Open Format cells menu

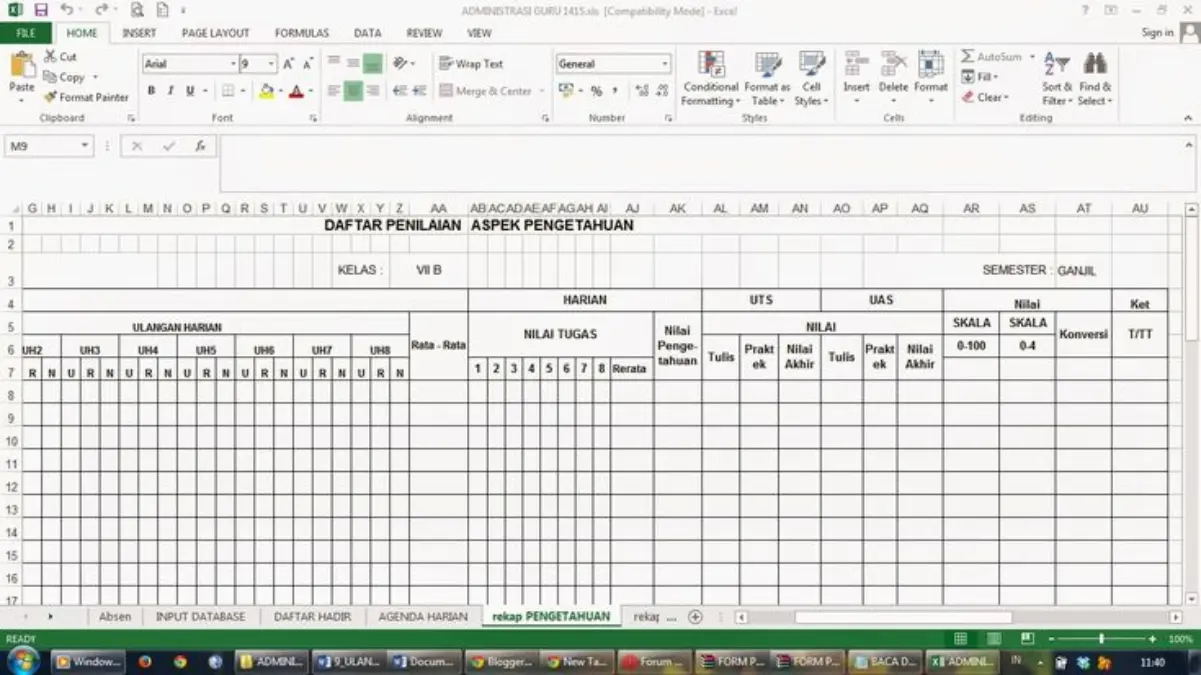click(930, 78)
